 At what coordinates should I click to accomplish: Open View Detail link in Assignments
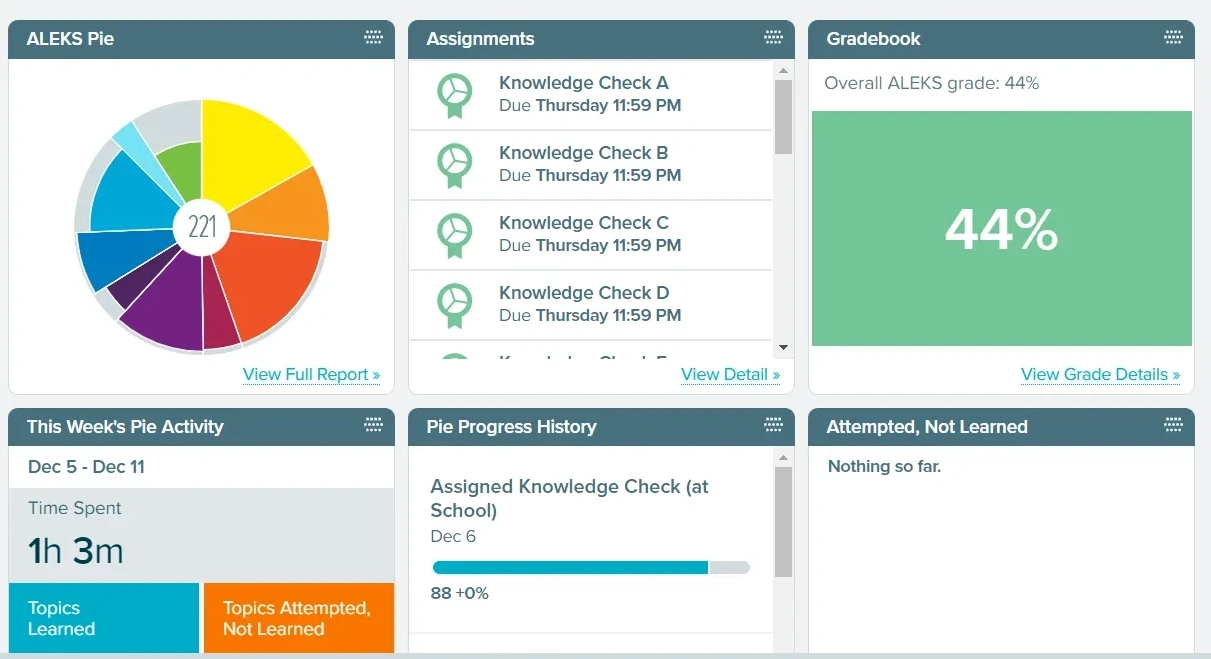(730, 374)
